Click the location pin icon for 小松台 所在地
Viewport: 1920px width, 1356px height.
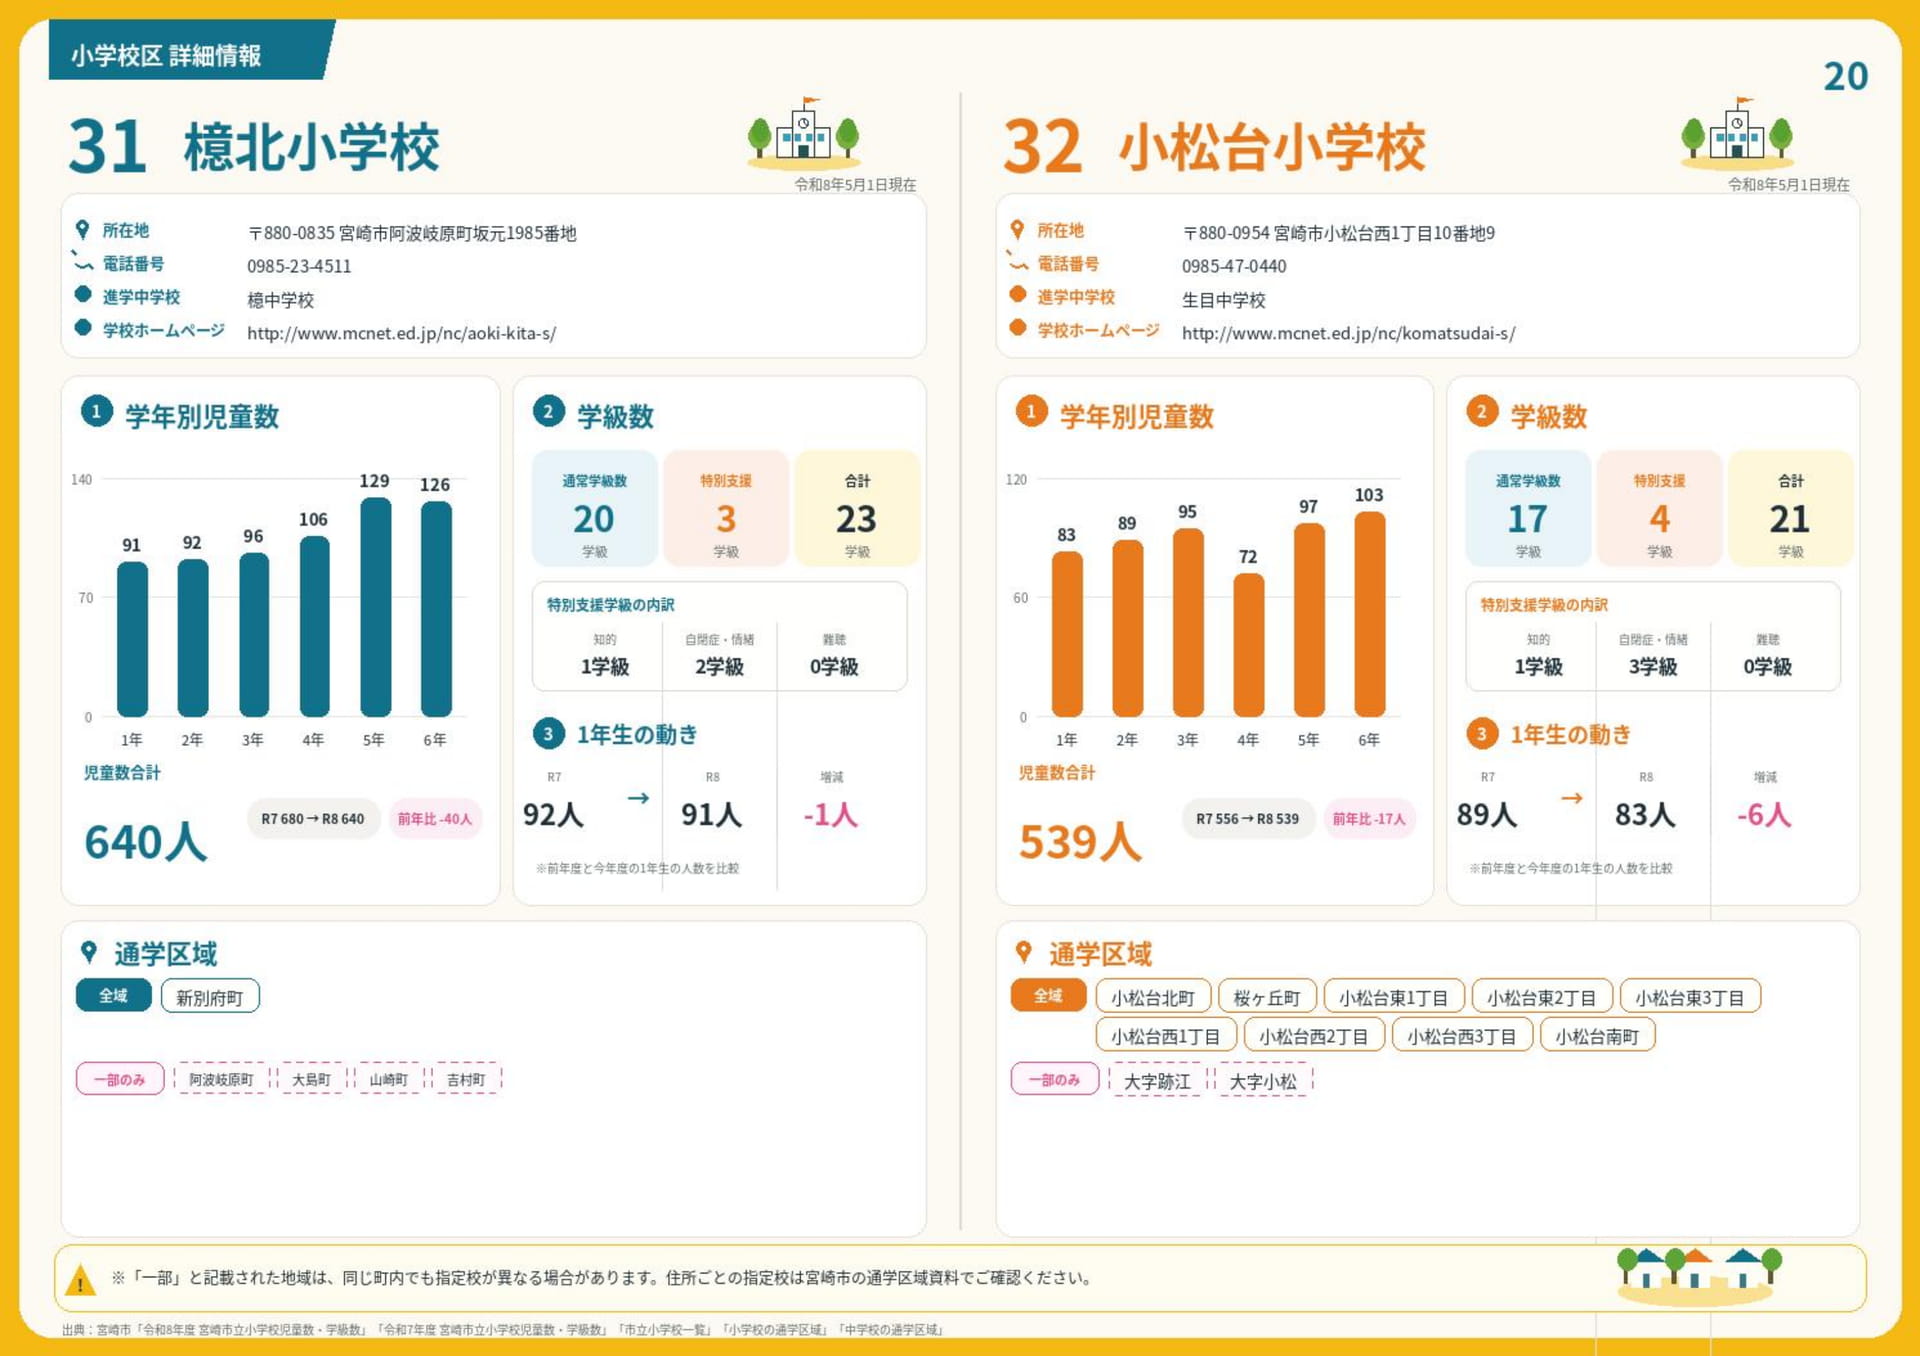(1017, 230)
